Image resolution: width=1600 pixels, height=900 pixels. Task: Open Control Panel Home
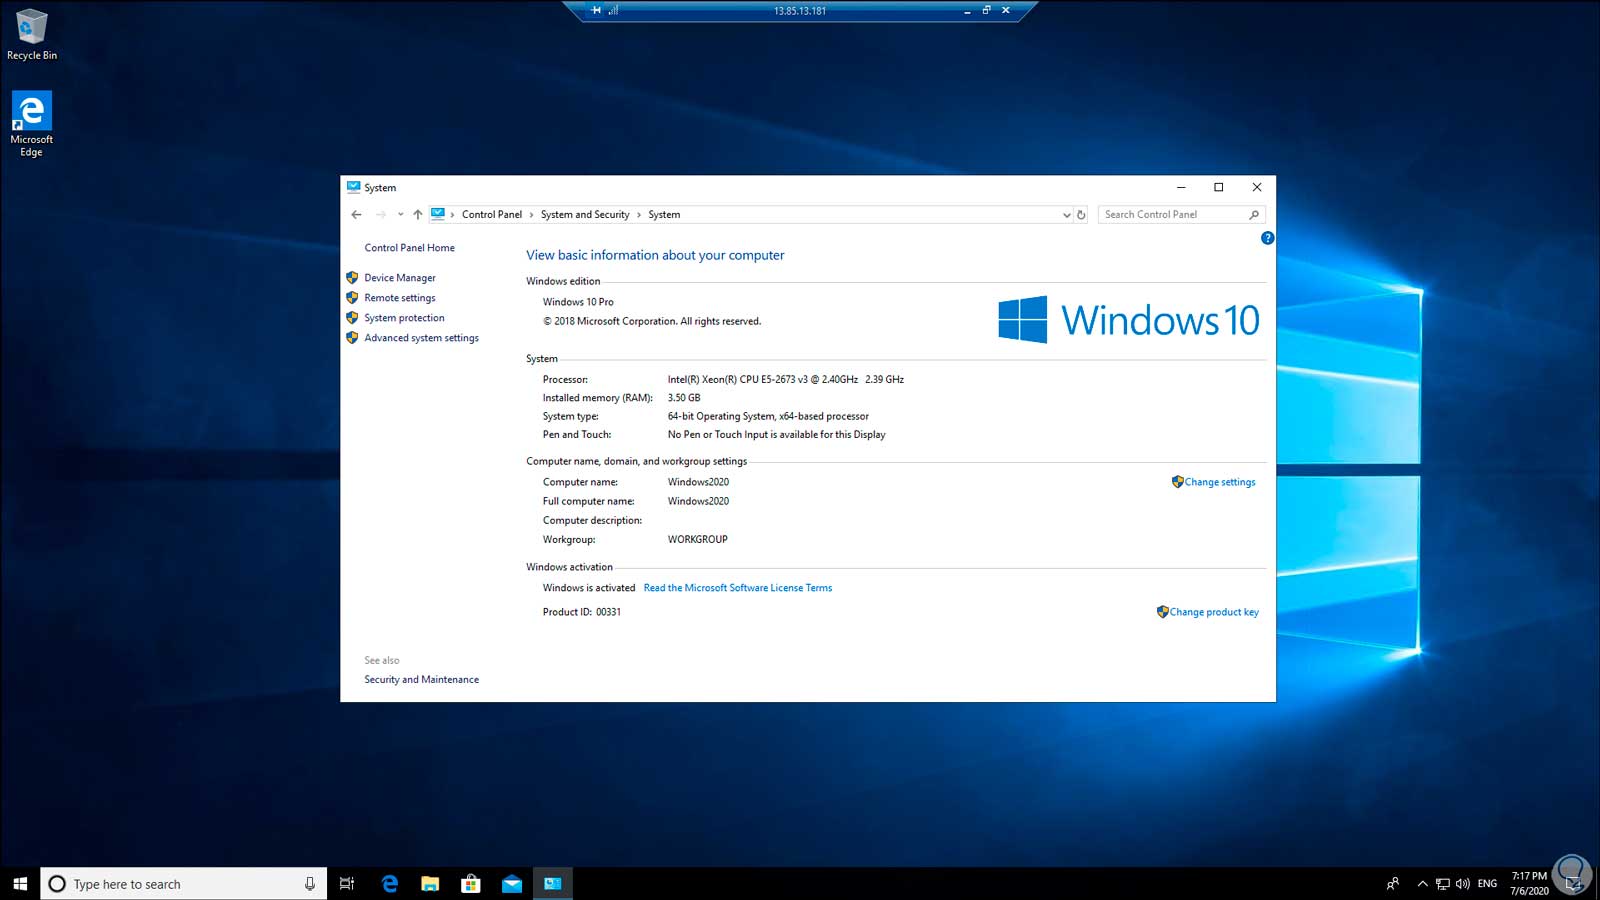pos(409,248)
